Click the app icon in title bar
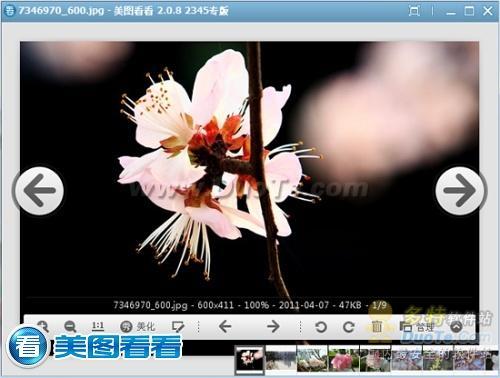 coord(10,11)
